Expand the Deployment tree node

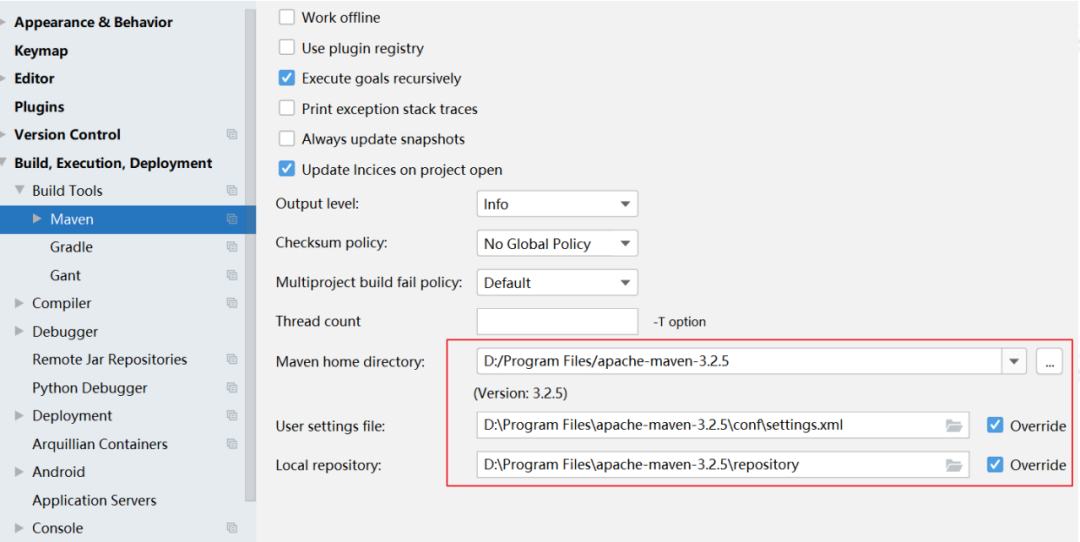coord(19,416)
